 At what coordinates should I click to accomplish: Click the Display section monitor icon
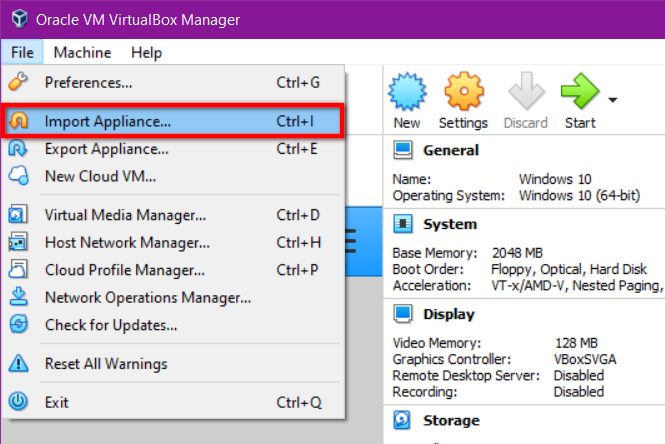coord(402,314)
